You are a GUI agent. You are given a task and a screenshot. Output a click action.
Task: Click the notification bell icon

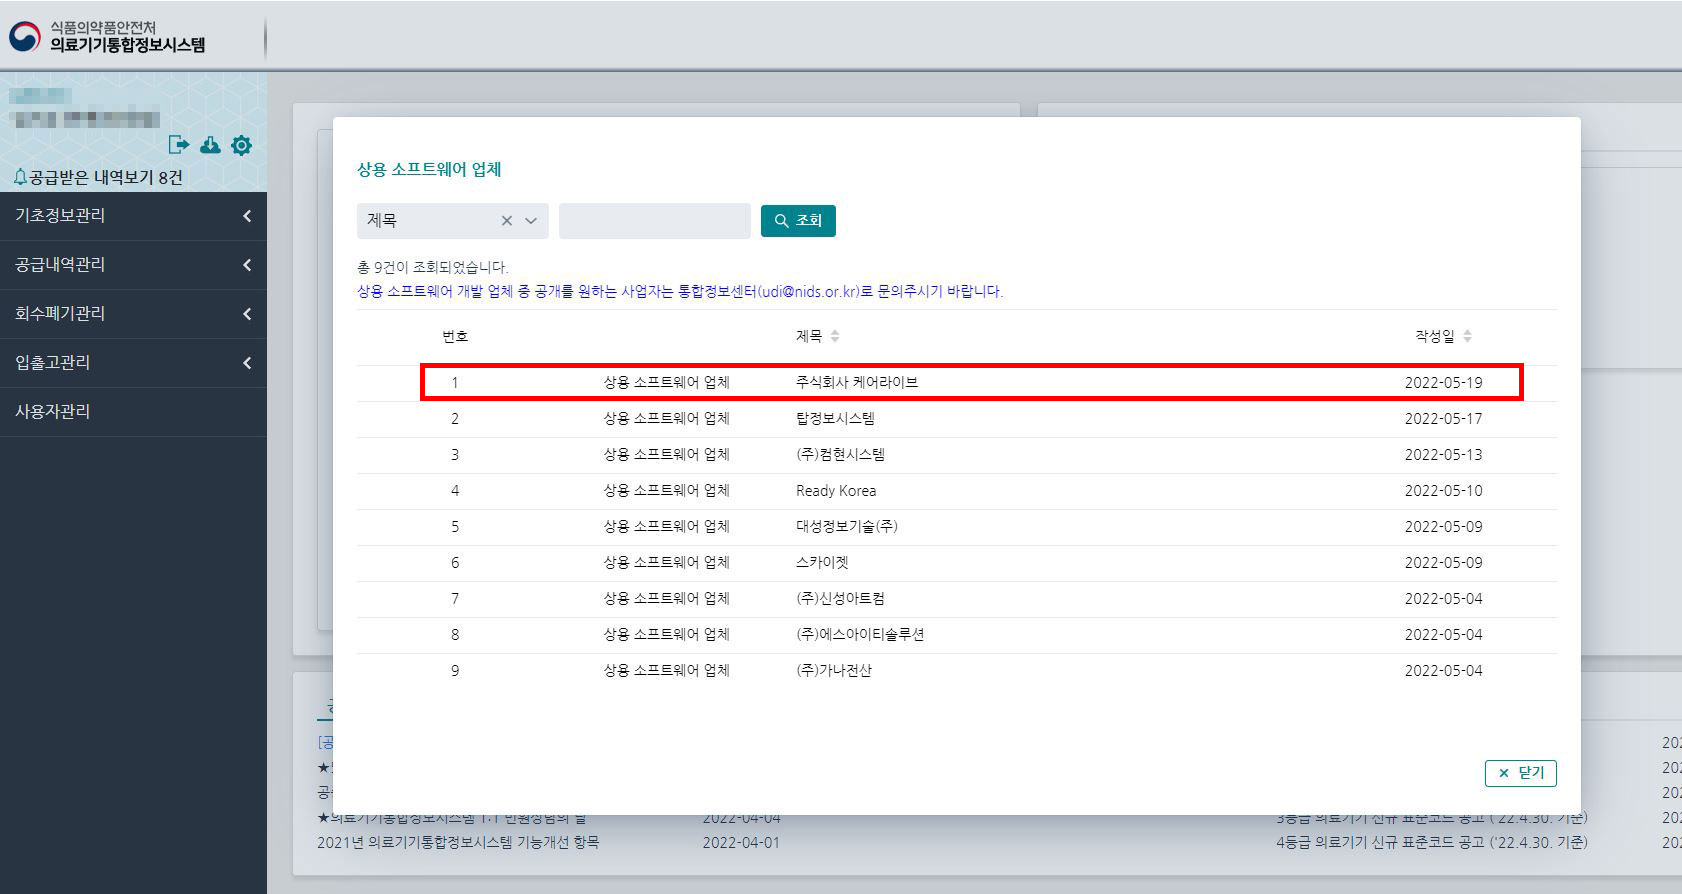[x=19, y=177]
